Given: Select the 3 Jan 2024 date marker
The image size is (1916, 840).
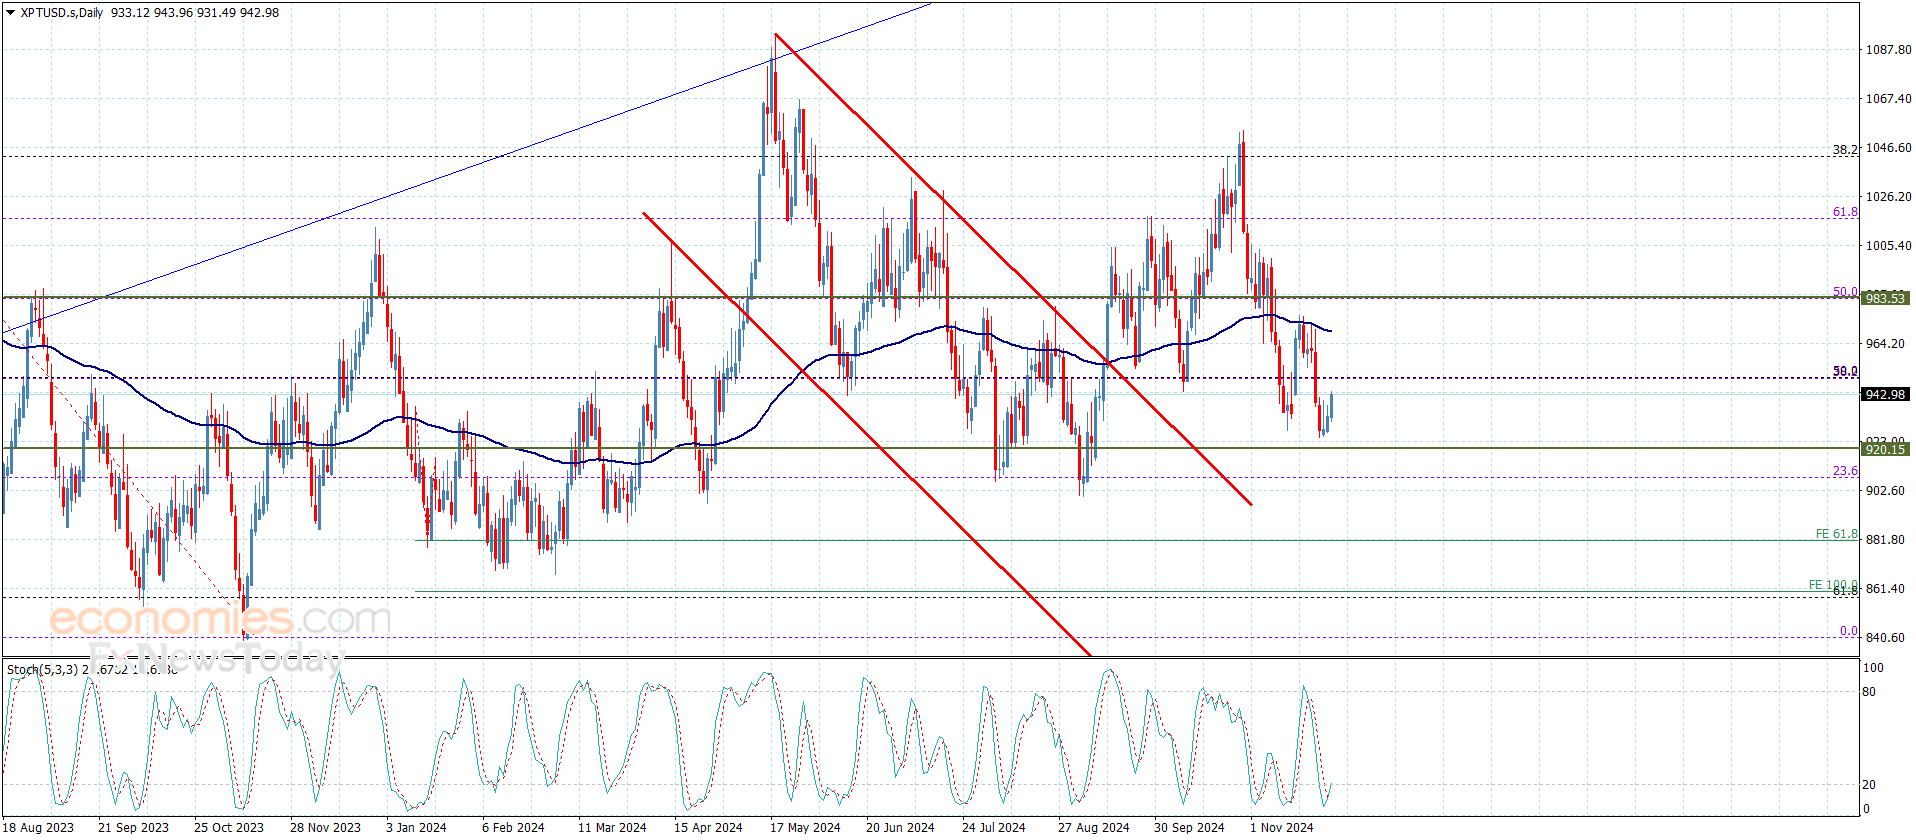Looking at the screenshot, I should (x=416, y=827).
